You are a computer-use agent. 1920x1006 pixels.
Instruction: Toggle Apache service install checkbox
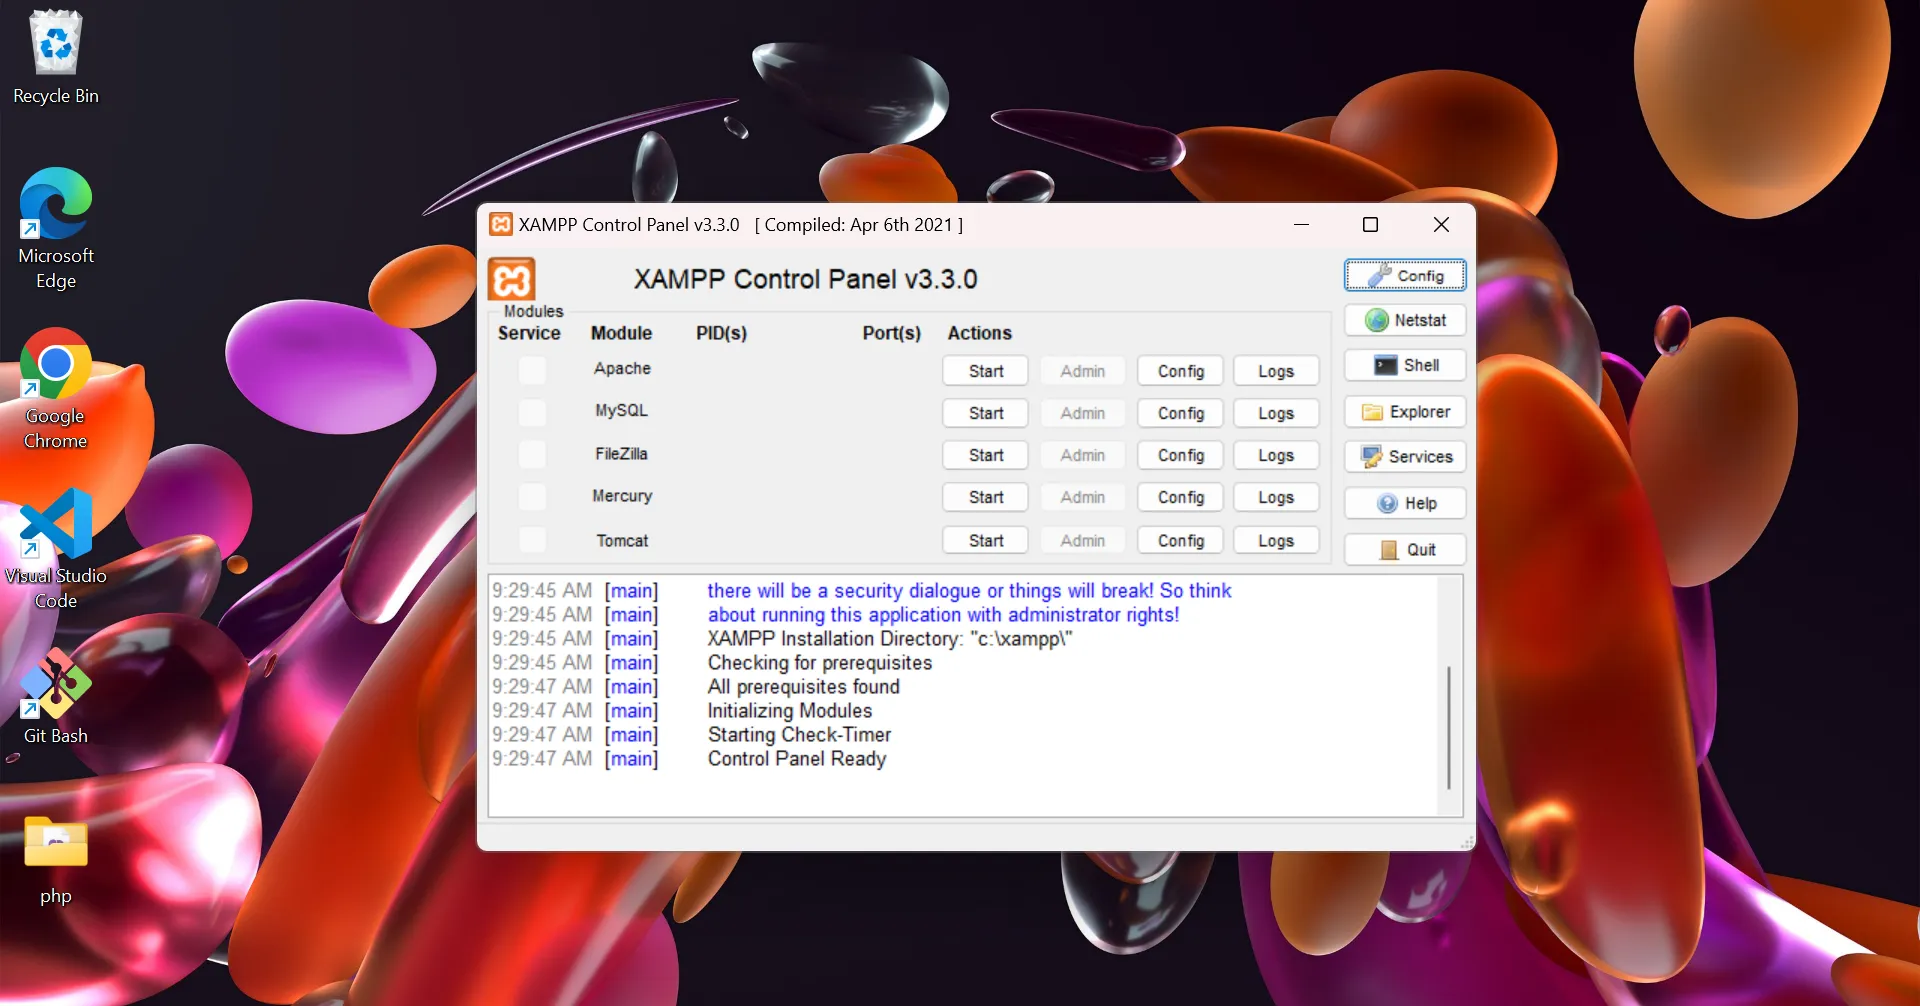pyautogui.click(x=532, y=370)
